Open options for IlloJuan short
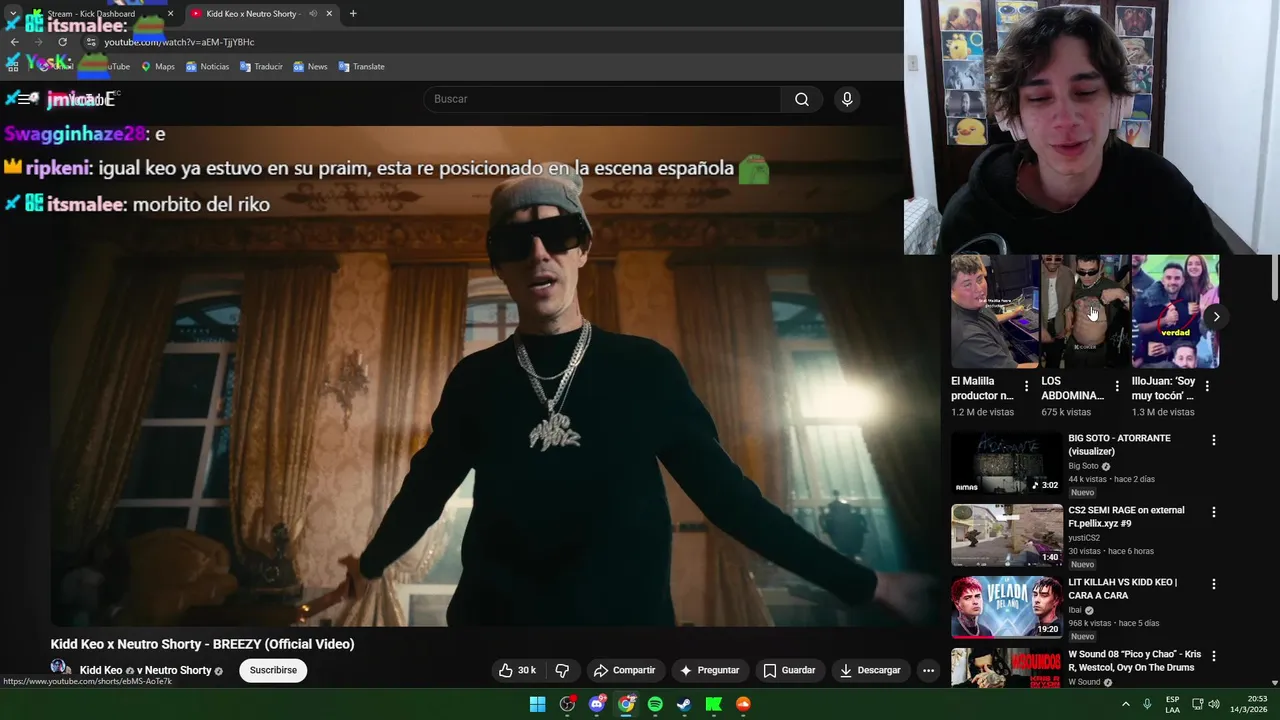Image resolution: width=1280 pixels, height=720 pixels. [1207, 386]
